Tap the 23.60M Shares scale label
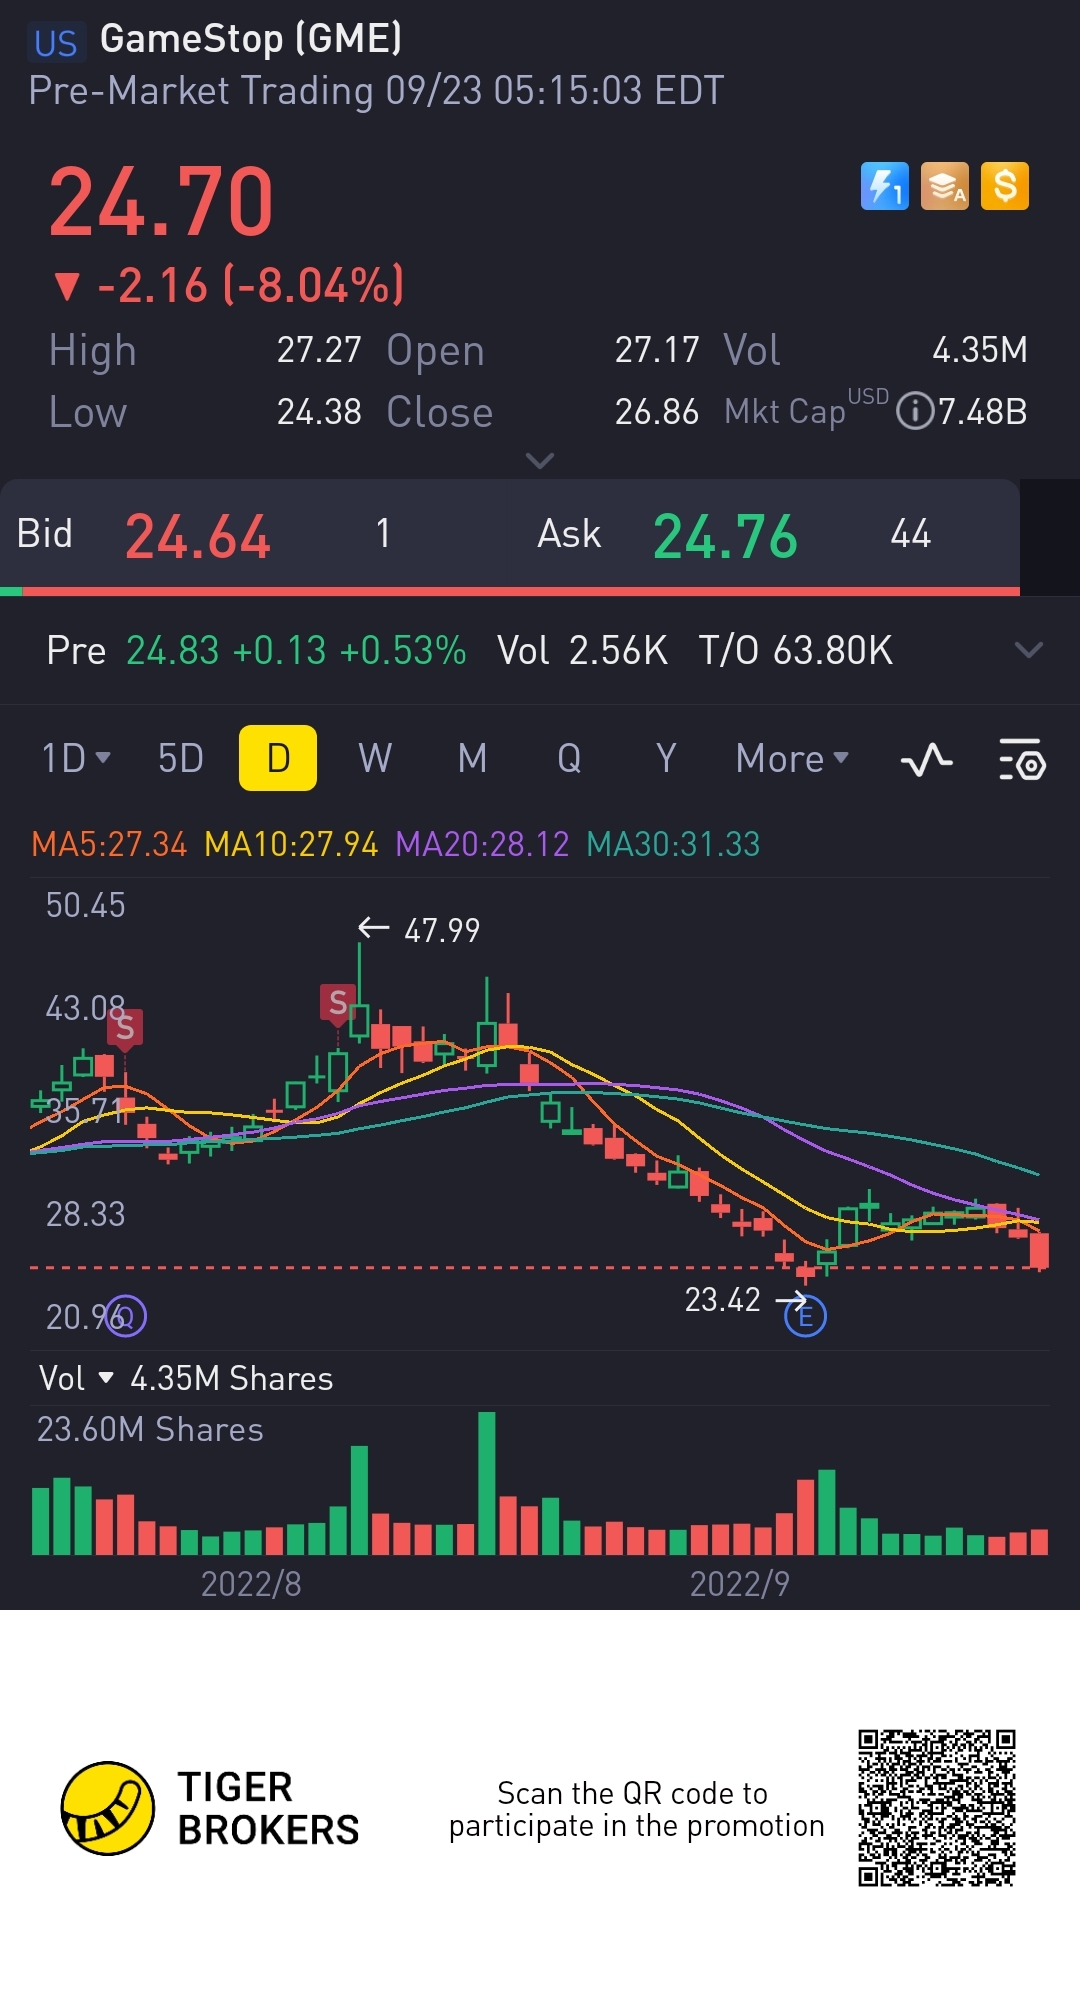This screenshot has width=1080, height=2007. click(x=150, y=1429)
